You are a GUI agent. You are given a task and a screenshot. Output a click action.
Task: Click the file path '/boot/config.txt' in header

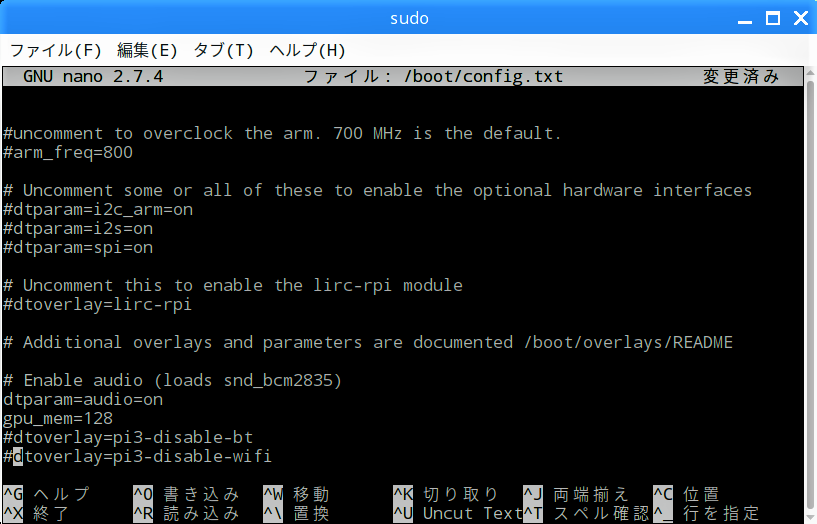(484, 77)
